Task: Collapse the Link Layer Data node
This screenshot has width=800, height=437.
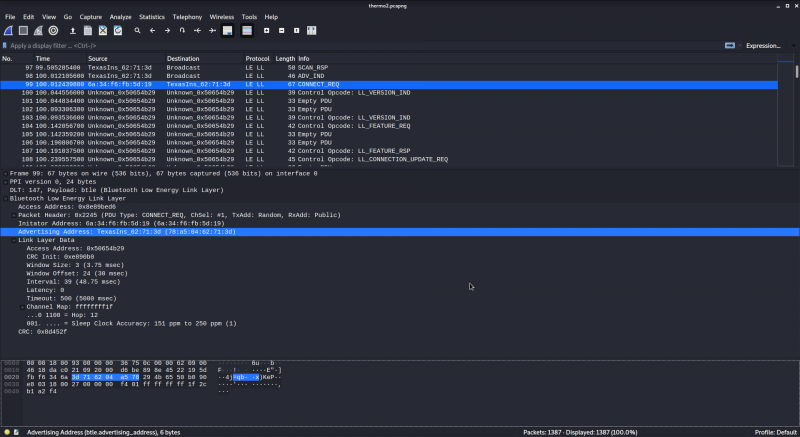Action: click(x=14, y=241)
